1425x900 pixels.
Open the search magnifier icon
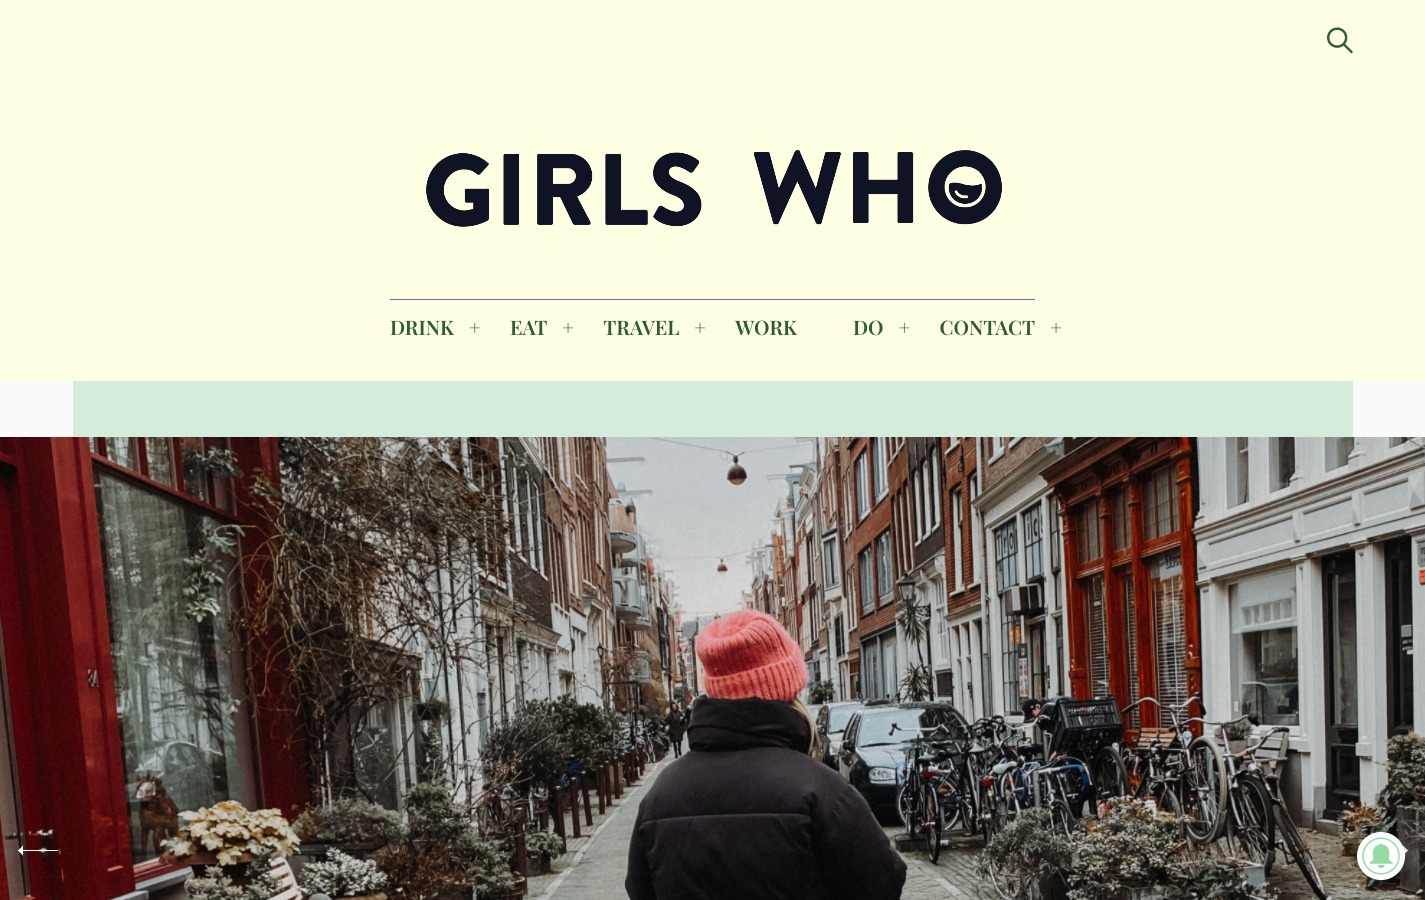(x=1339, y=40)
